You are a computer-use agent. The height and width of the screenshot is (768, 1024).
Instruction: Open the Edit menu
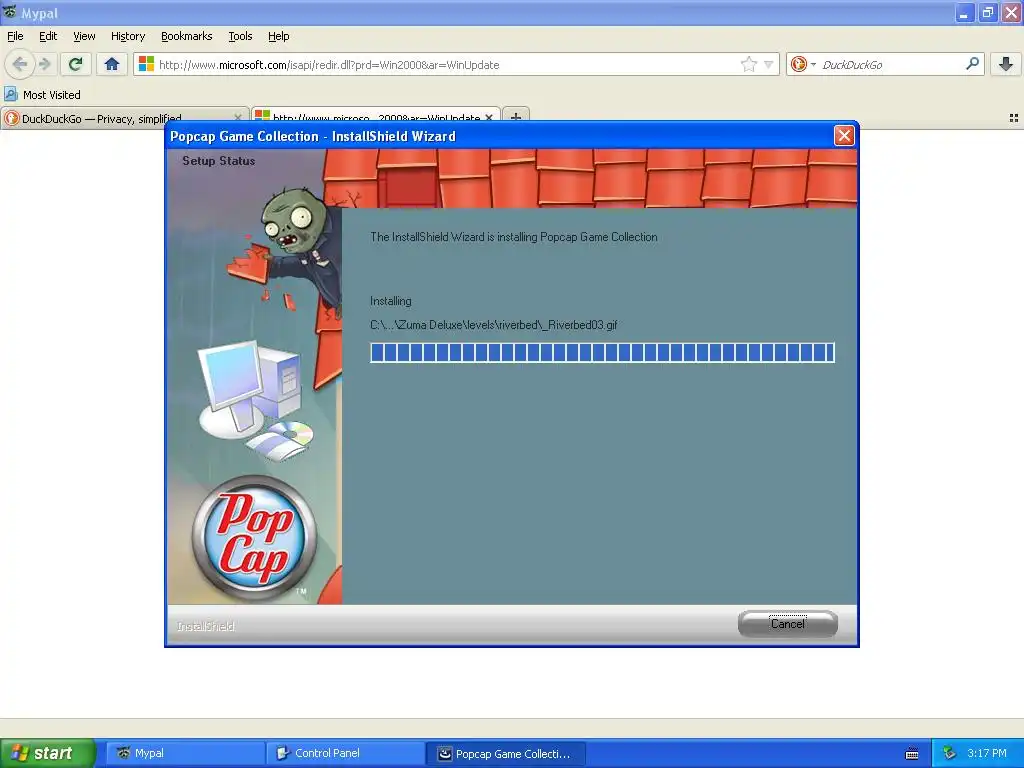click(x=48, y=36)
